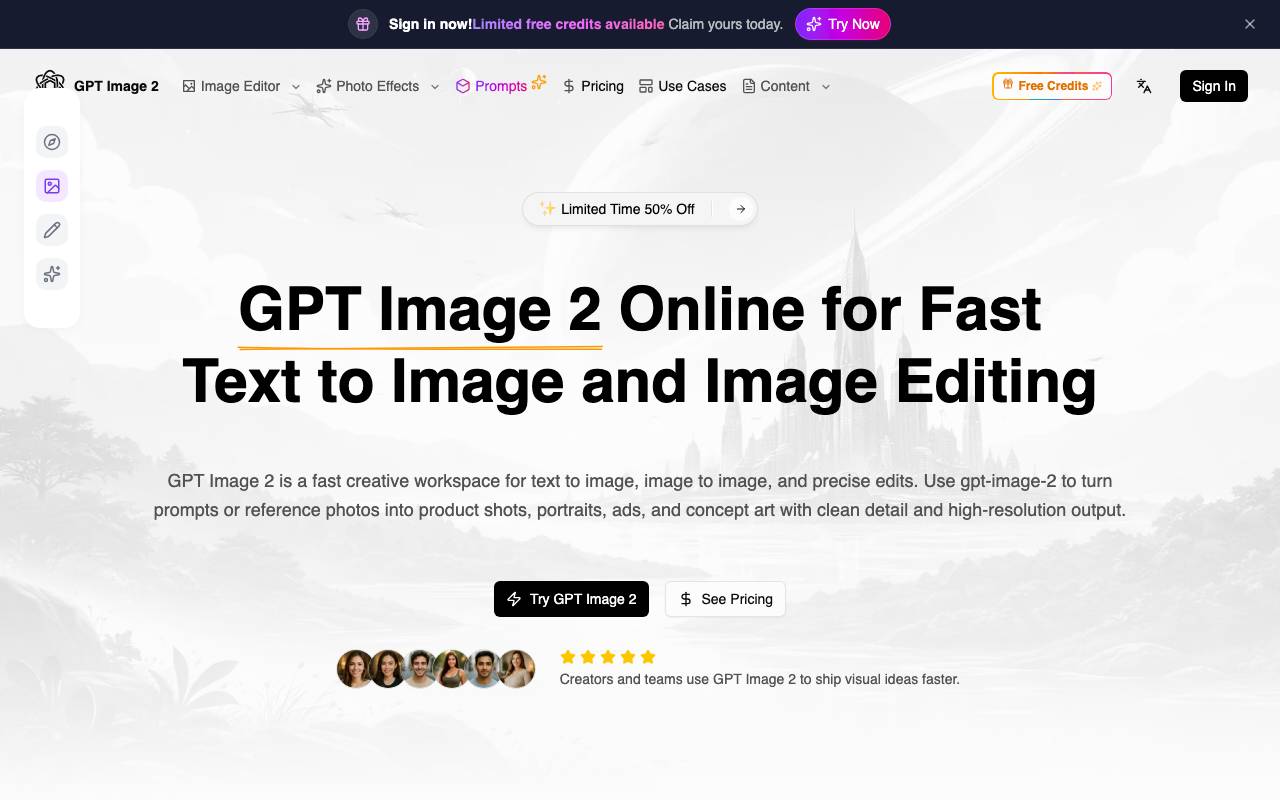Expand the Photo Effects menu
Image resolution: width=1280 pixels, height=800 pixels.
(378, 86)
